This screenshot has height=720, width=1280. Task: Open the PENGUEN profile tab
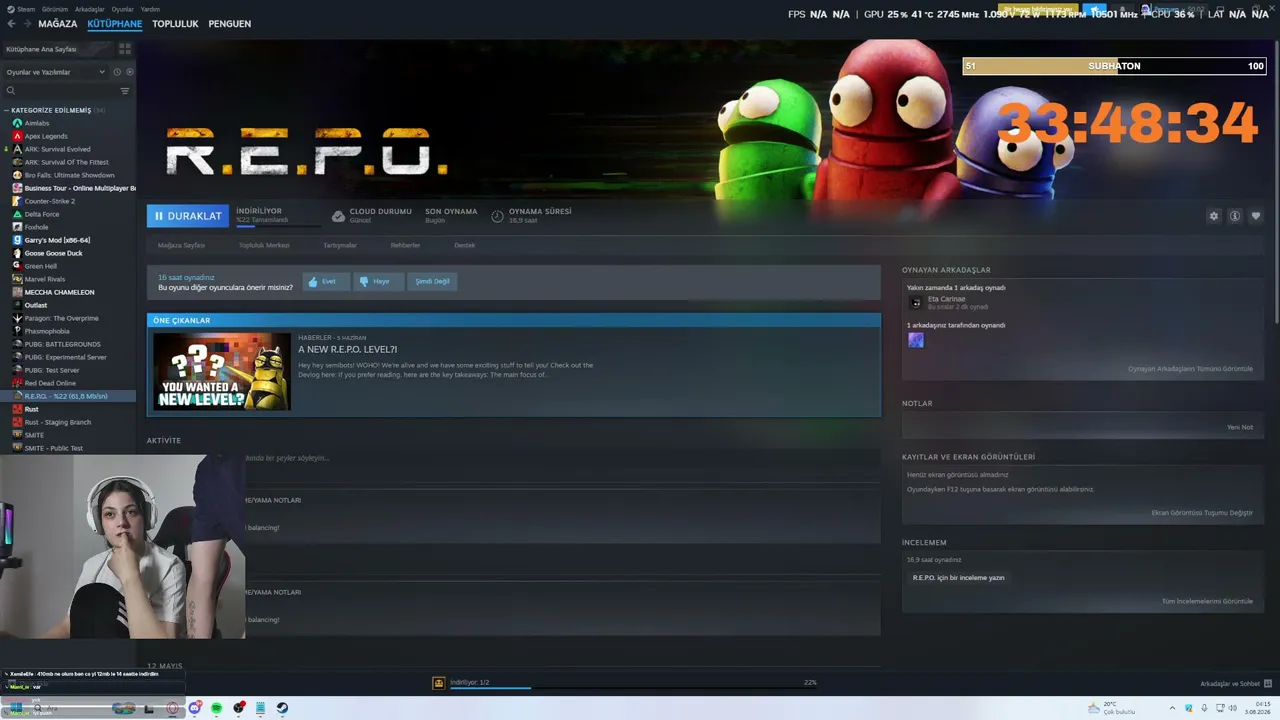click(230, 24)
